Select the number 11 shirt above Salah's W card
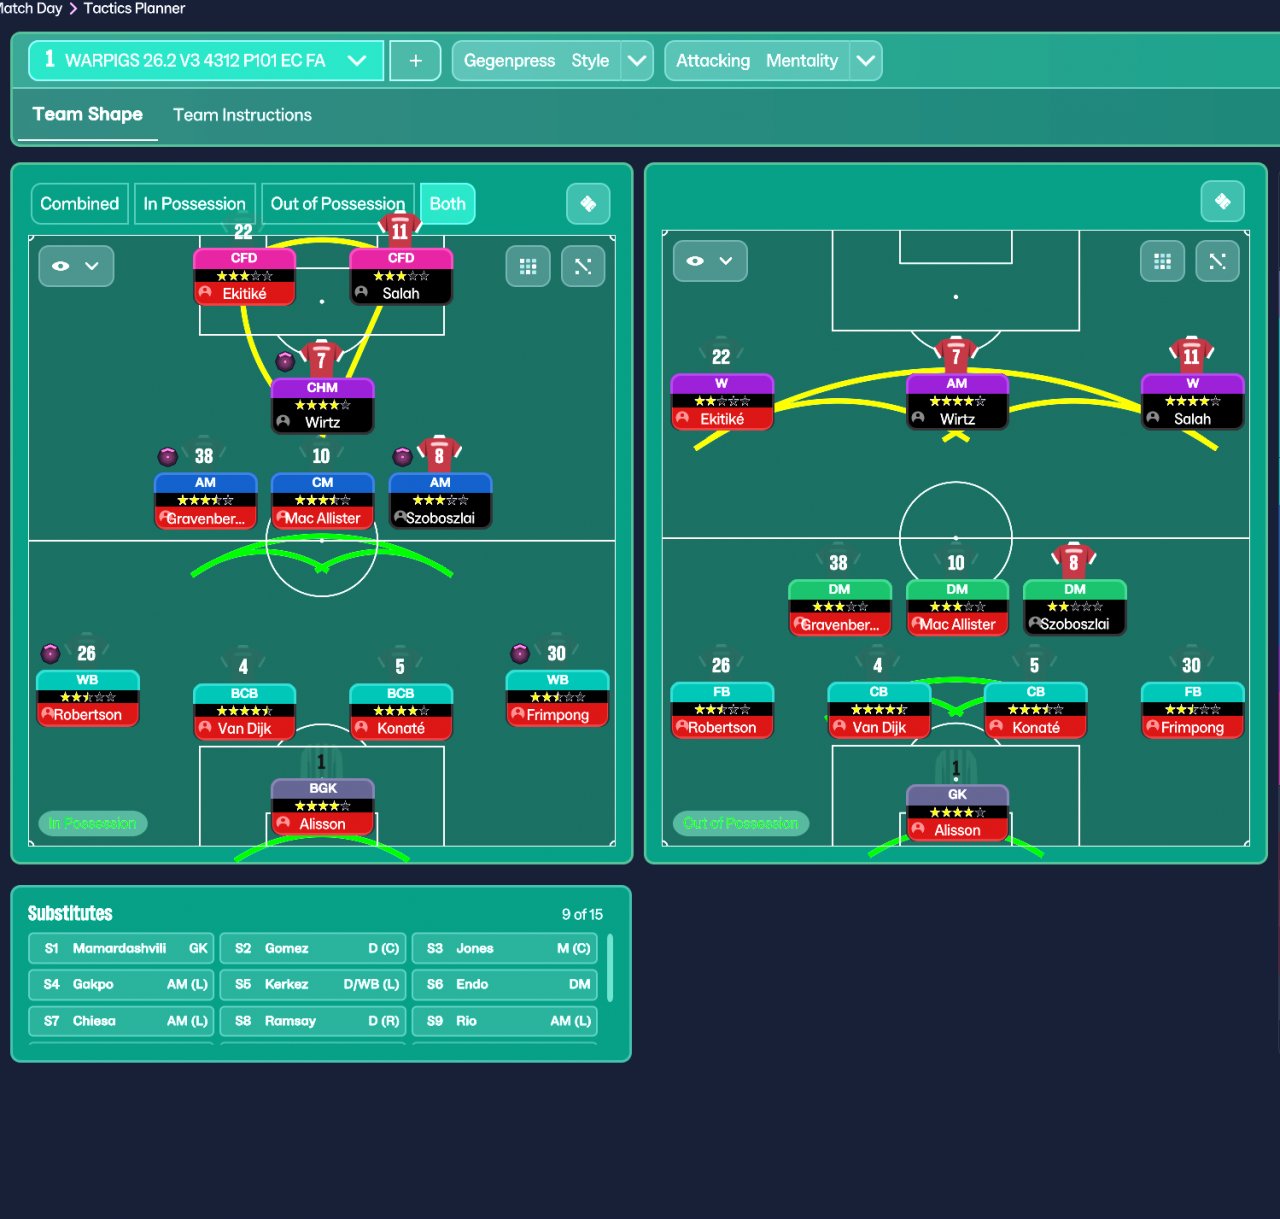1280x1219 pixels. point(1191,355)
